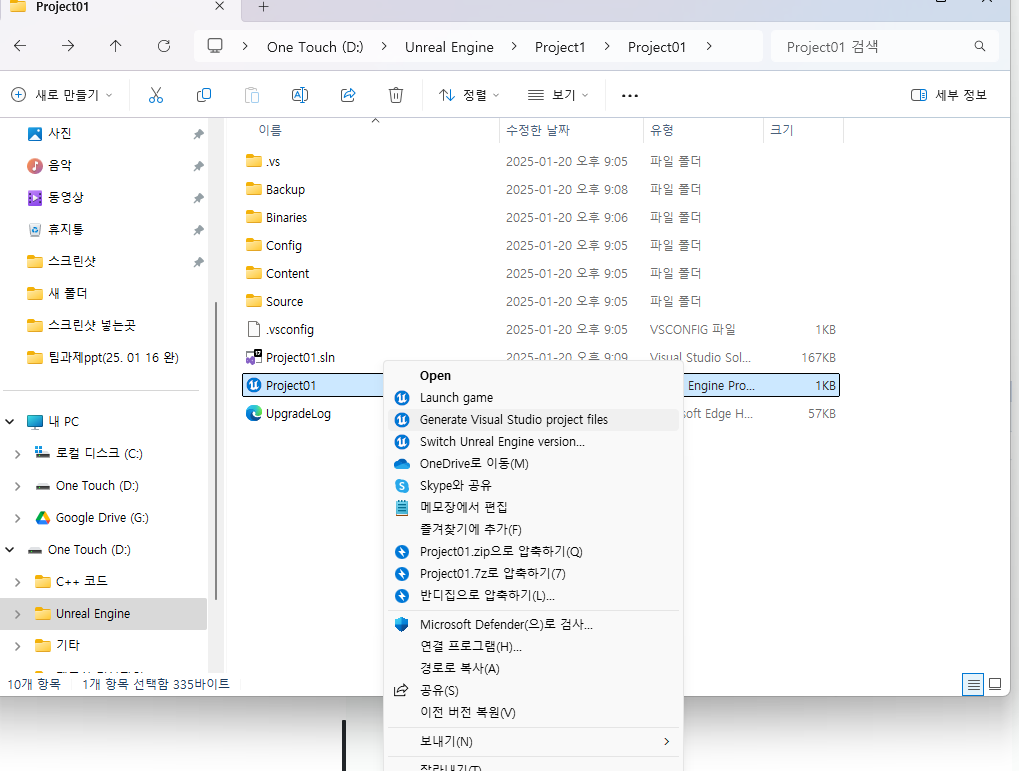Choose 경로로 복사(A) menu entry
This screenshot has height=771, width=1019.
click(534, 668)
